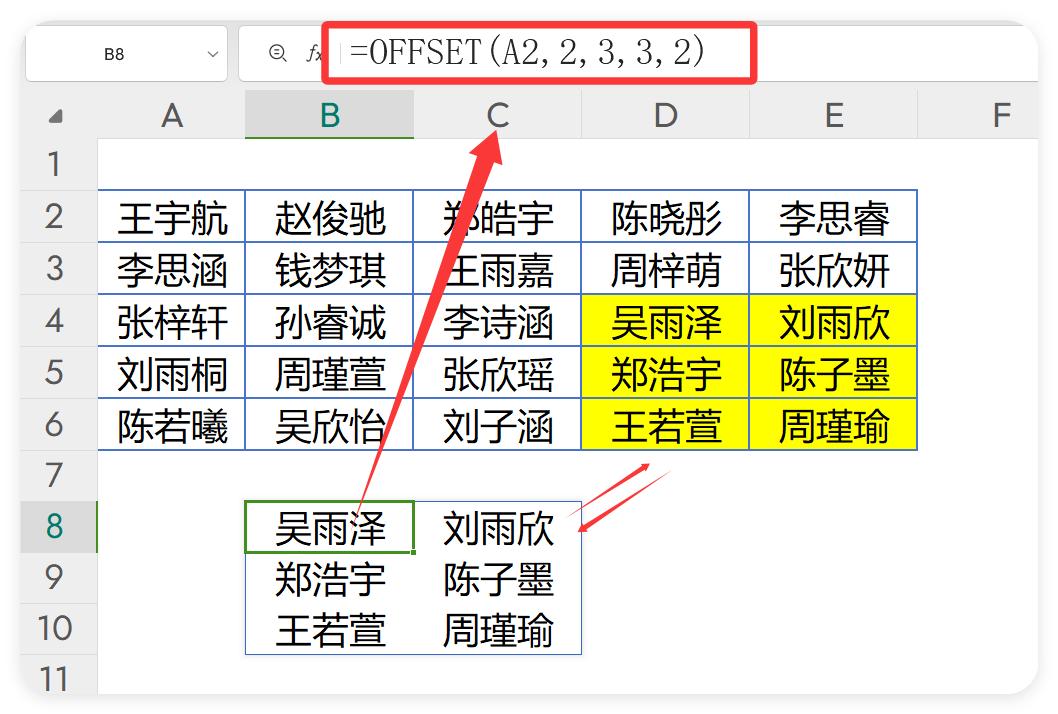
Task: Click cell containing 孙睿诚
Action: click(329, 321)
